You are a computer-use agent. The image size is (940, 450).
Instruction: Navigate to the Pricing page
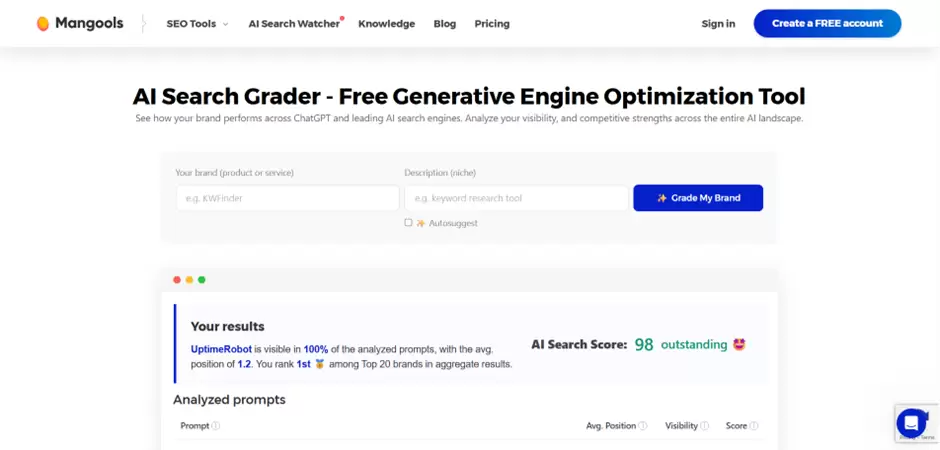point(492,24)
